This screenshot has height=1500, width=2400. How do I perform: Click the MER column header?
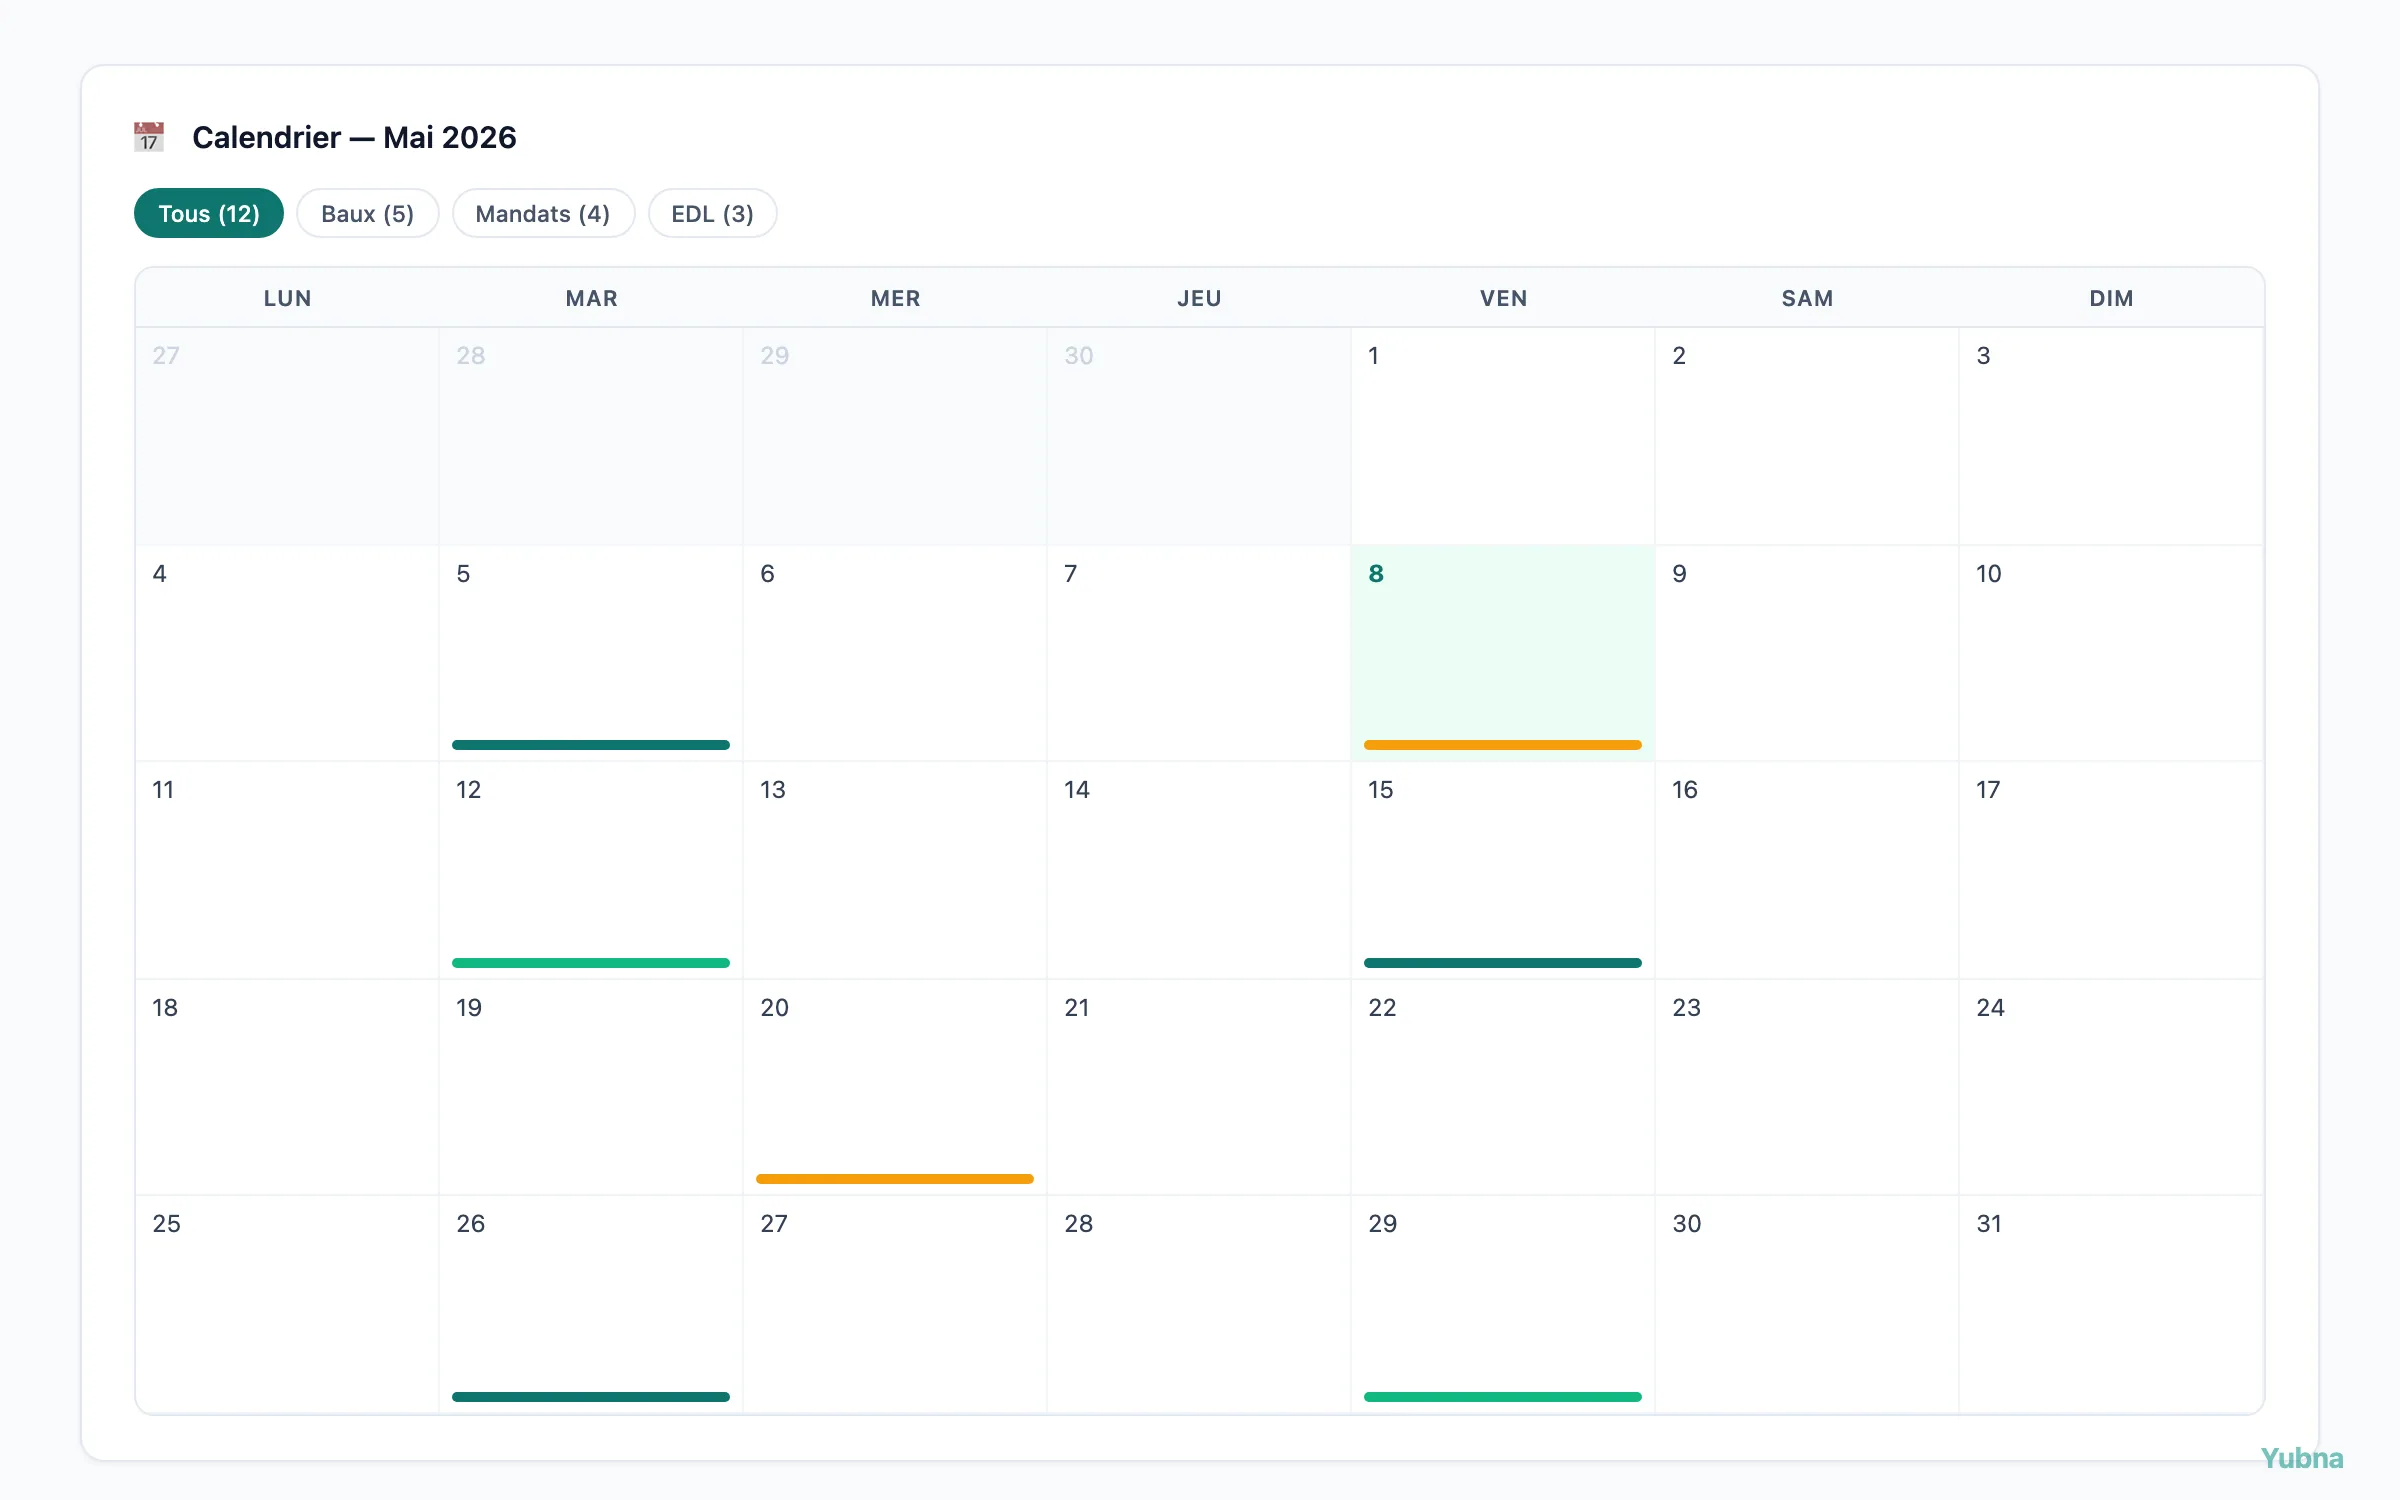[895, 298]
